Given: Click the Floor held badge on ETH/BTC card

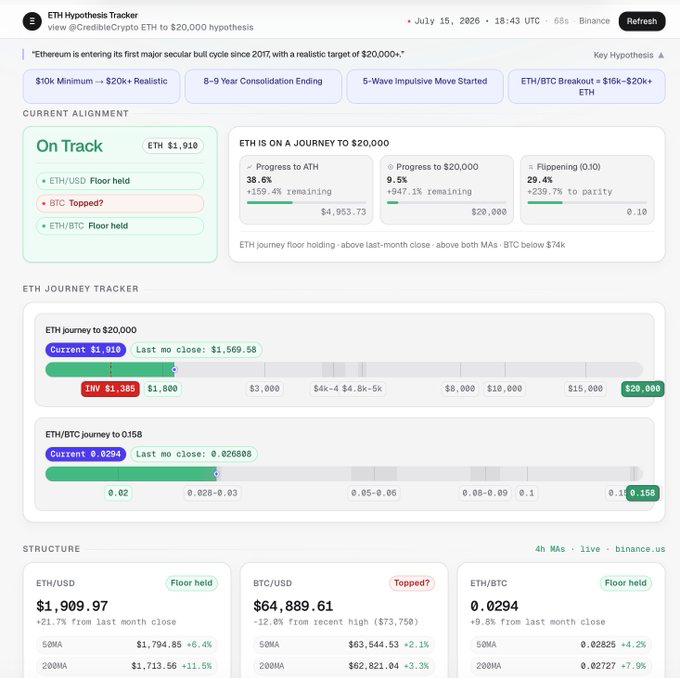Looking at the screenshot, I should click(x=625, y=583).
